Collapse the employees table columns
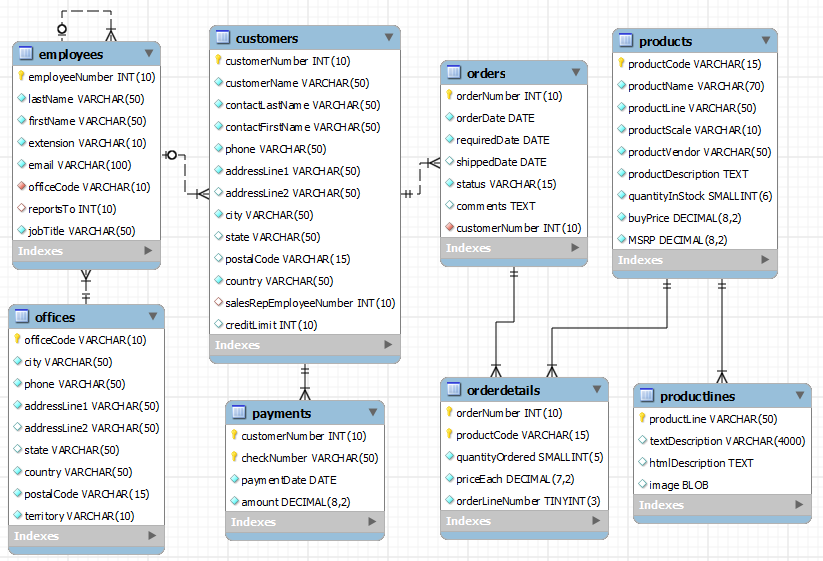The width and height of the screenshot is (823, 561). [149, 53]
